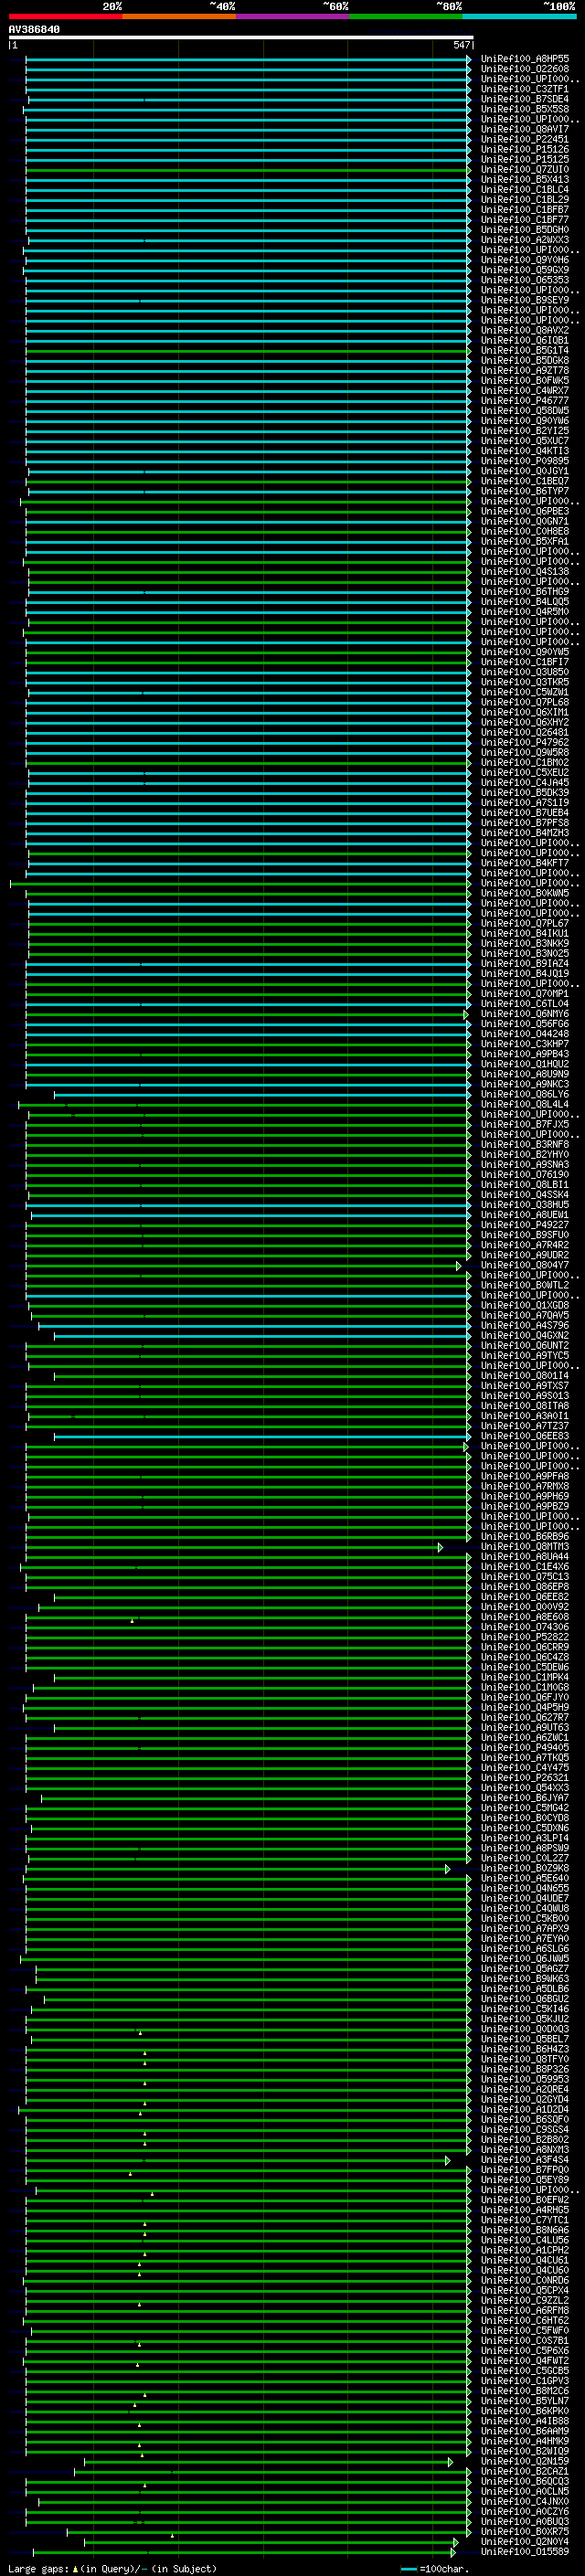The width and height of the screenshot is (585, 2576).
Task: Click the UniRef100_B6JYA7 hit label
Action: (x=525, y=1798)
